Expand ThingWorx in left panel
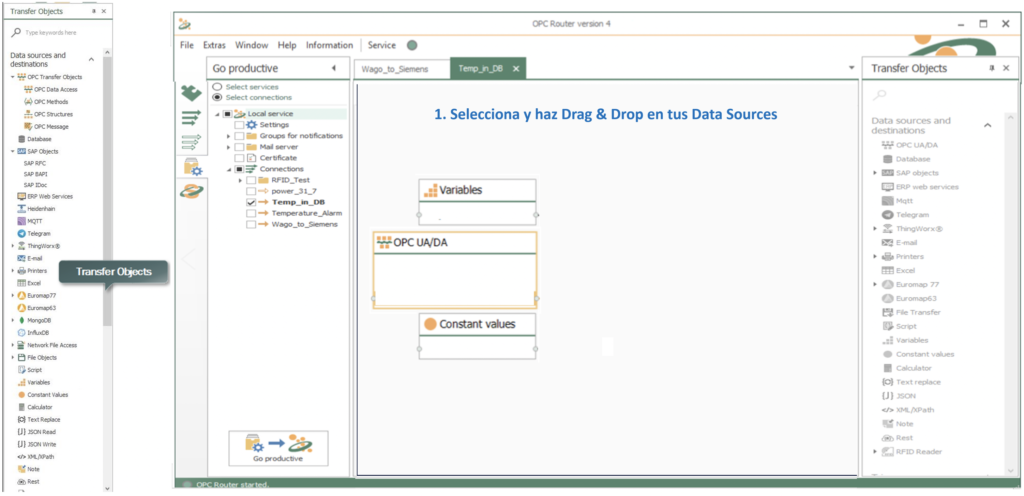The height and width of the screenshot is (496, 1024). (12, 246)
